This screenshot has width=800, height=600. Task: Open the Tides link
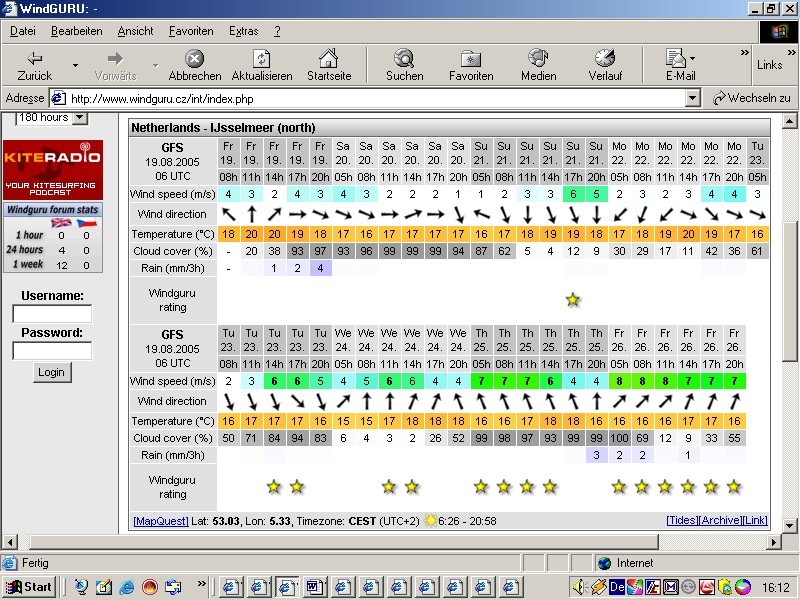[x=682, y=521]
